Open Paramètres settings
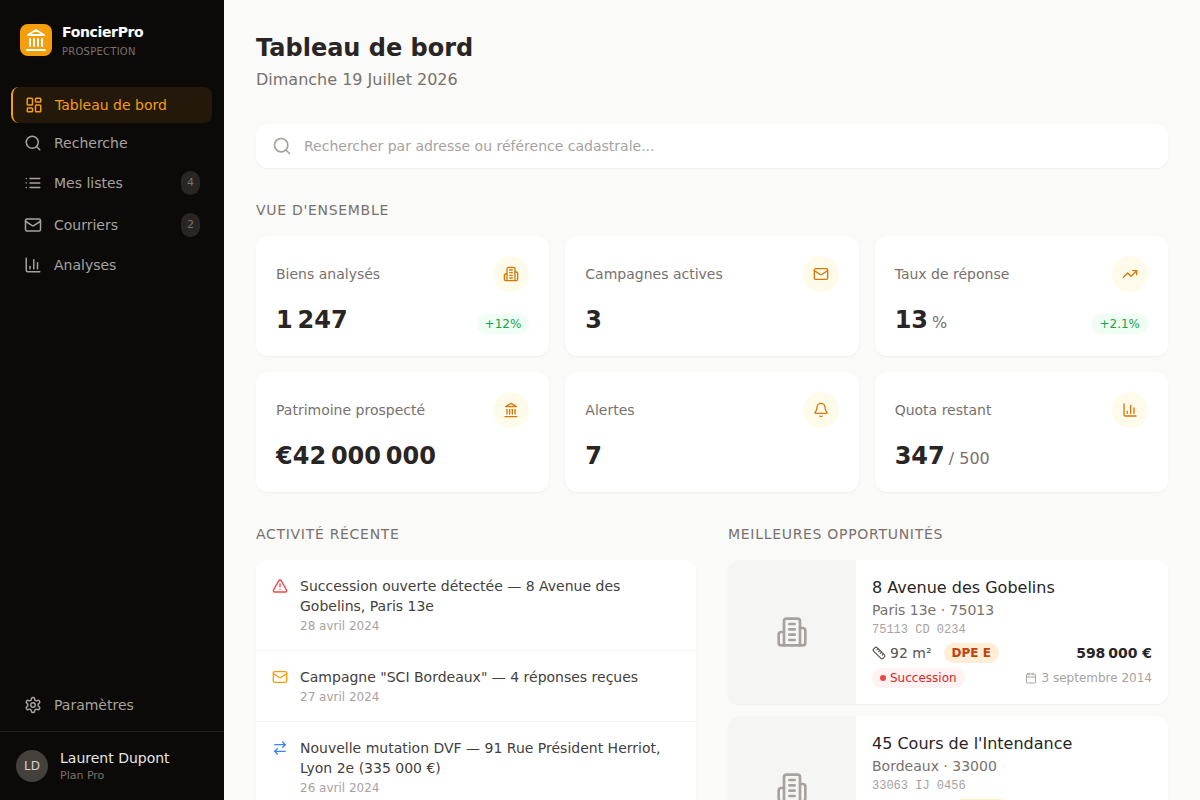 point(112,705)
